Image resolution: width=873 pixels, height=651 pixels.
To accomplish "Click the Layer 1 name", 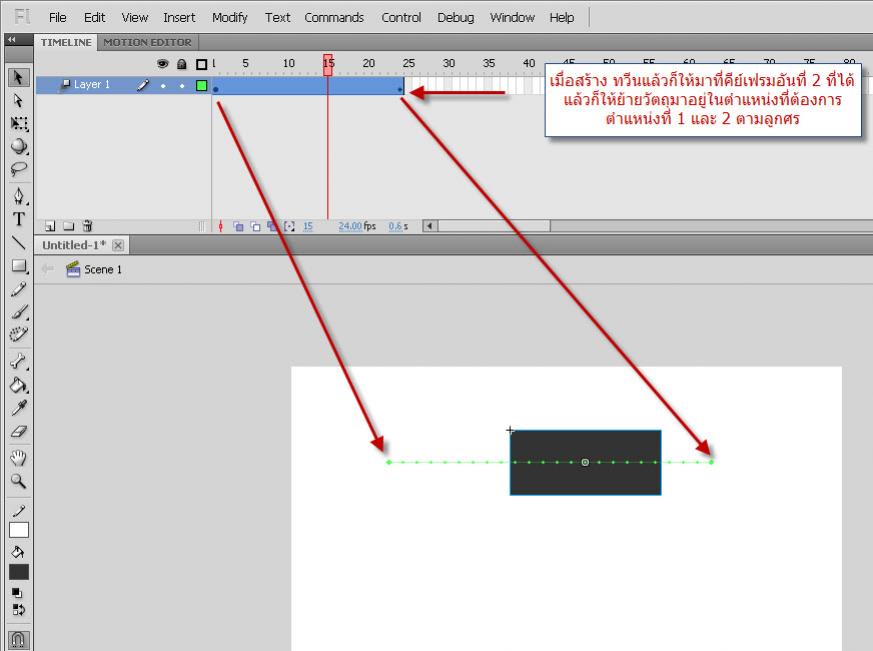I will [91, 84].
